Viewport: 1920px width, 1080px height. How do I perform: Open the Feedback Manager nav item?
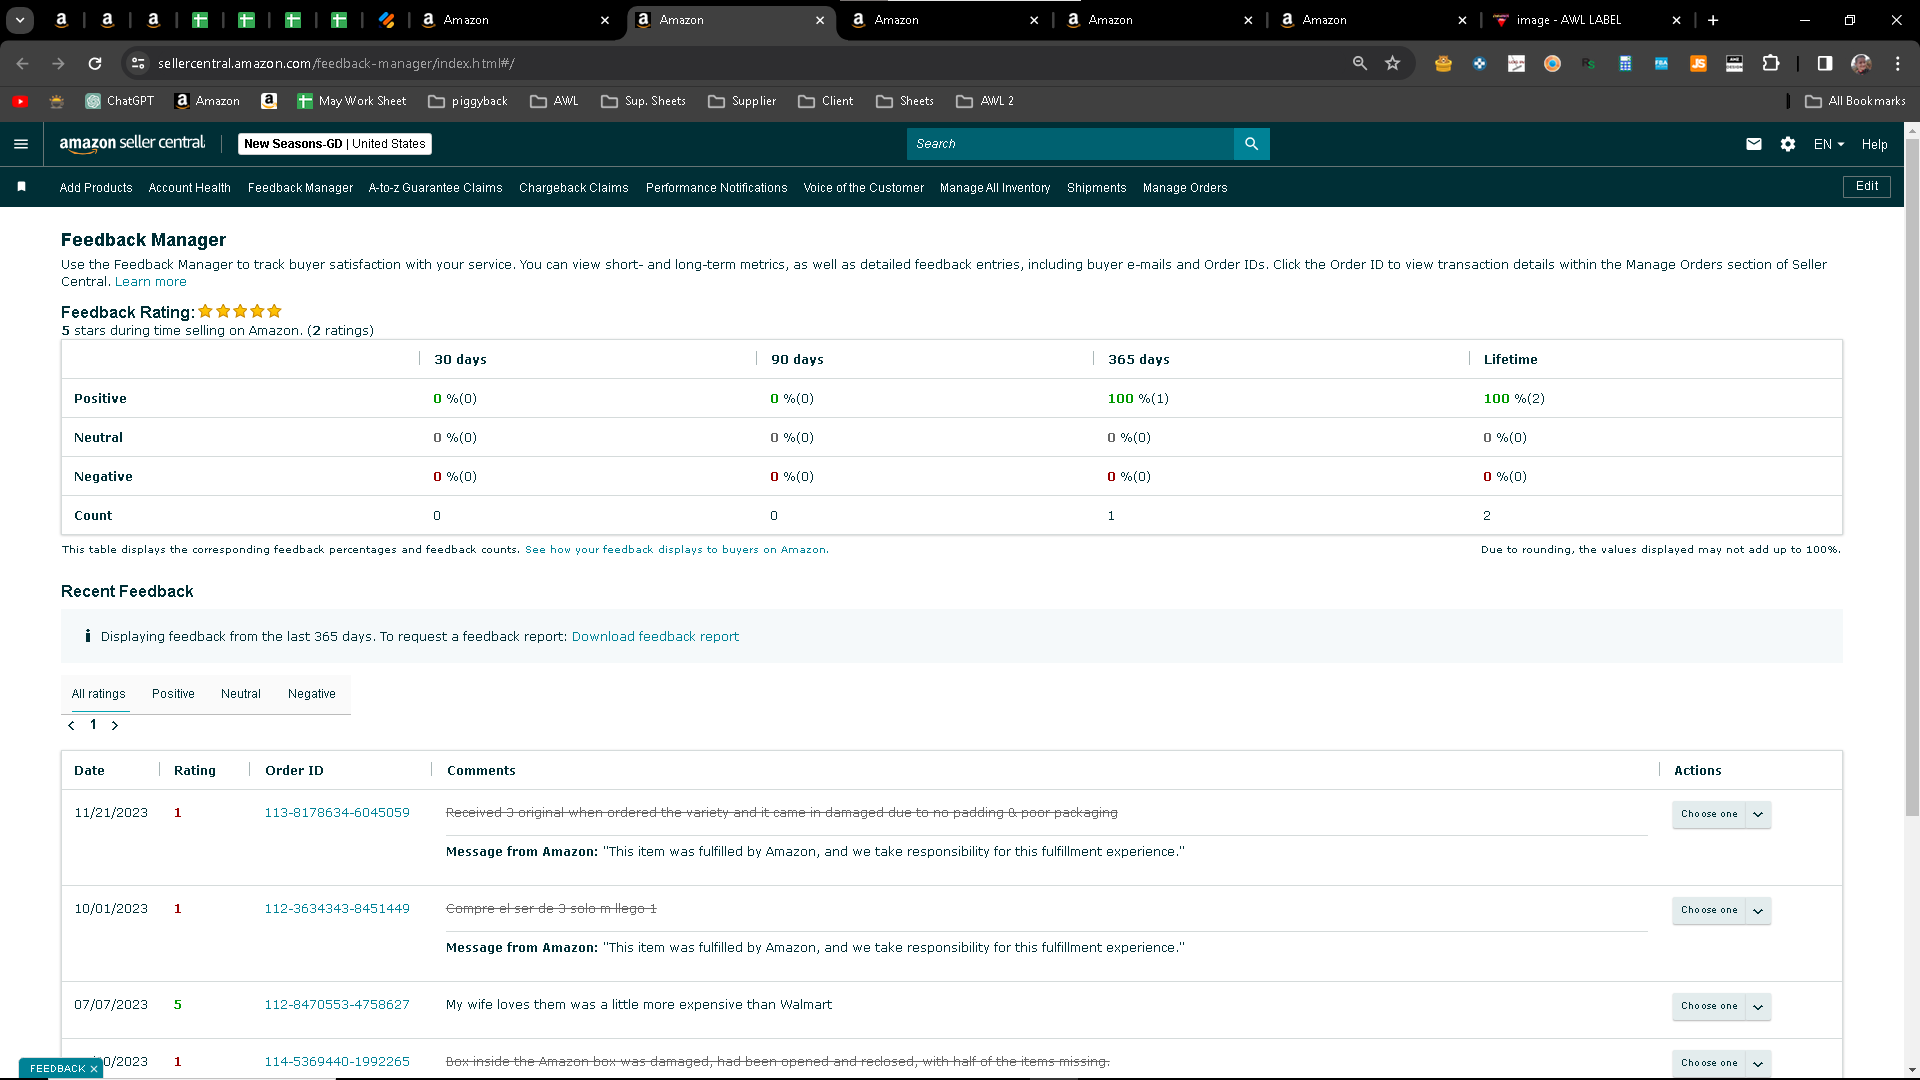pos(300,188)
